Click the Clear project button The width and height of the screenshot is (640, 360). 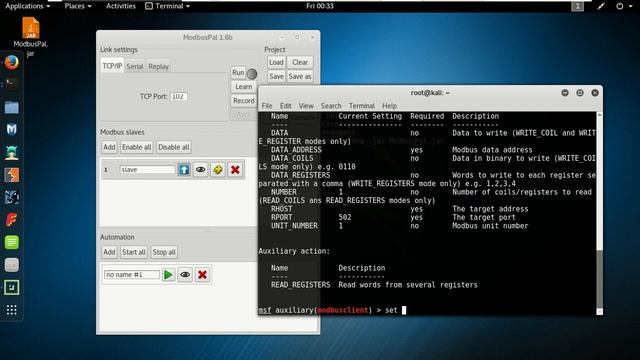(x=300, y=62)
